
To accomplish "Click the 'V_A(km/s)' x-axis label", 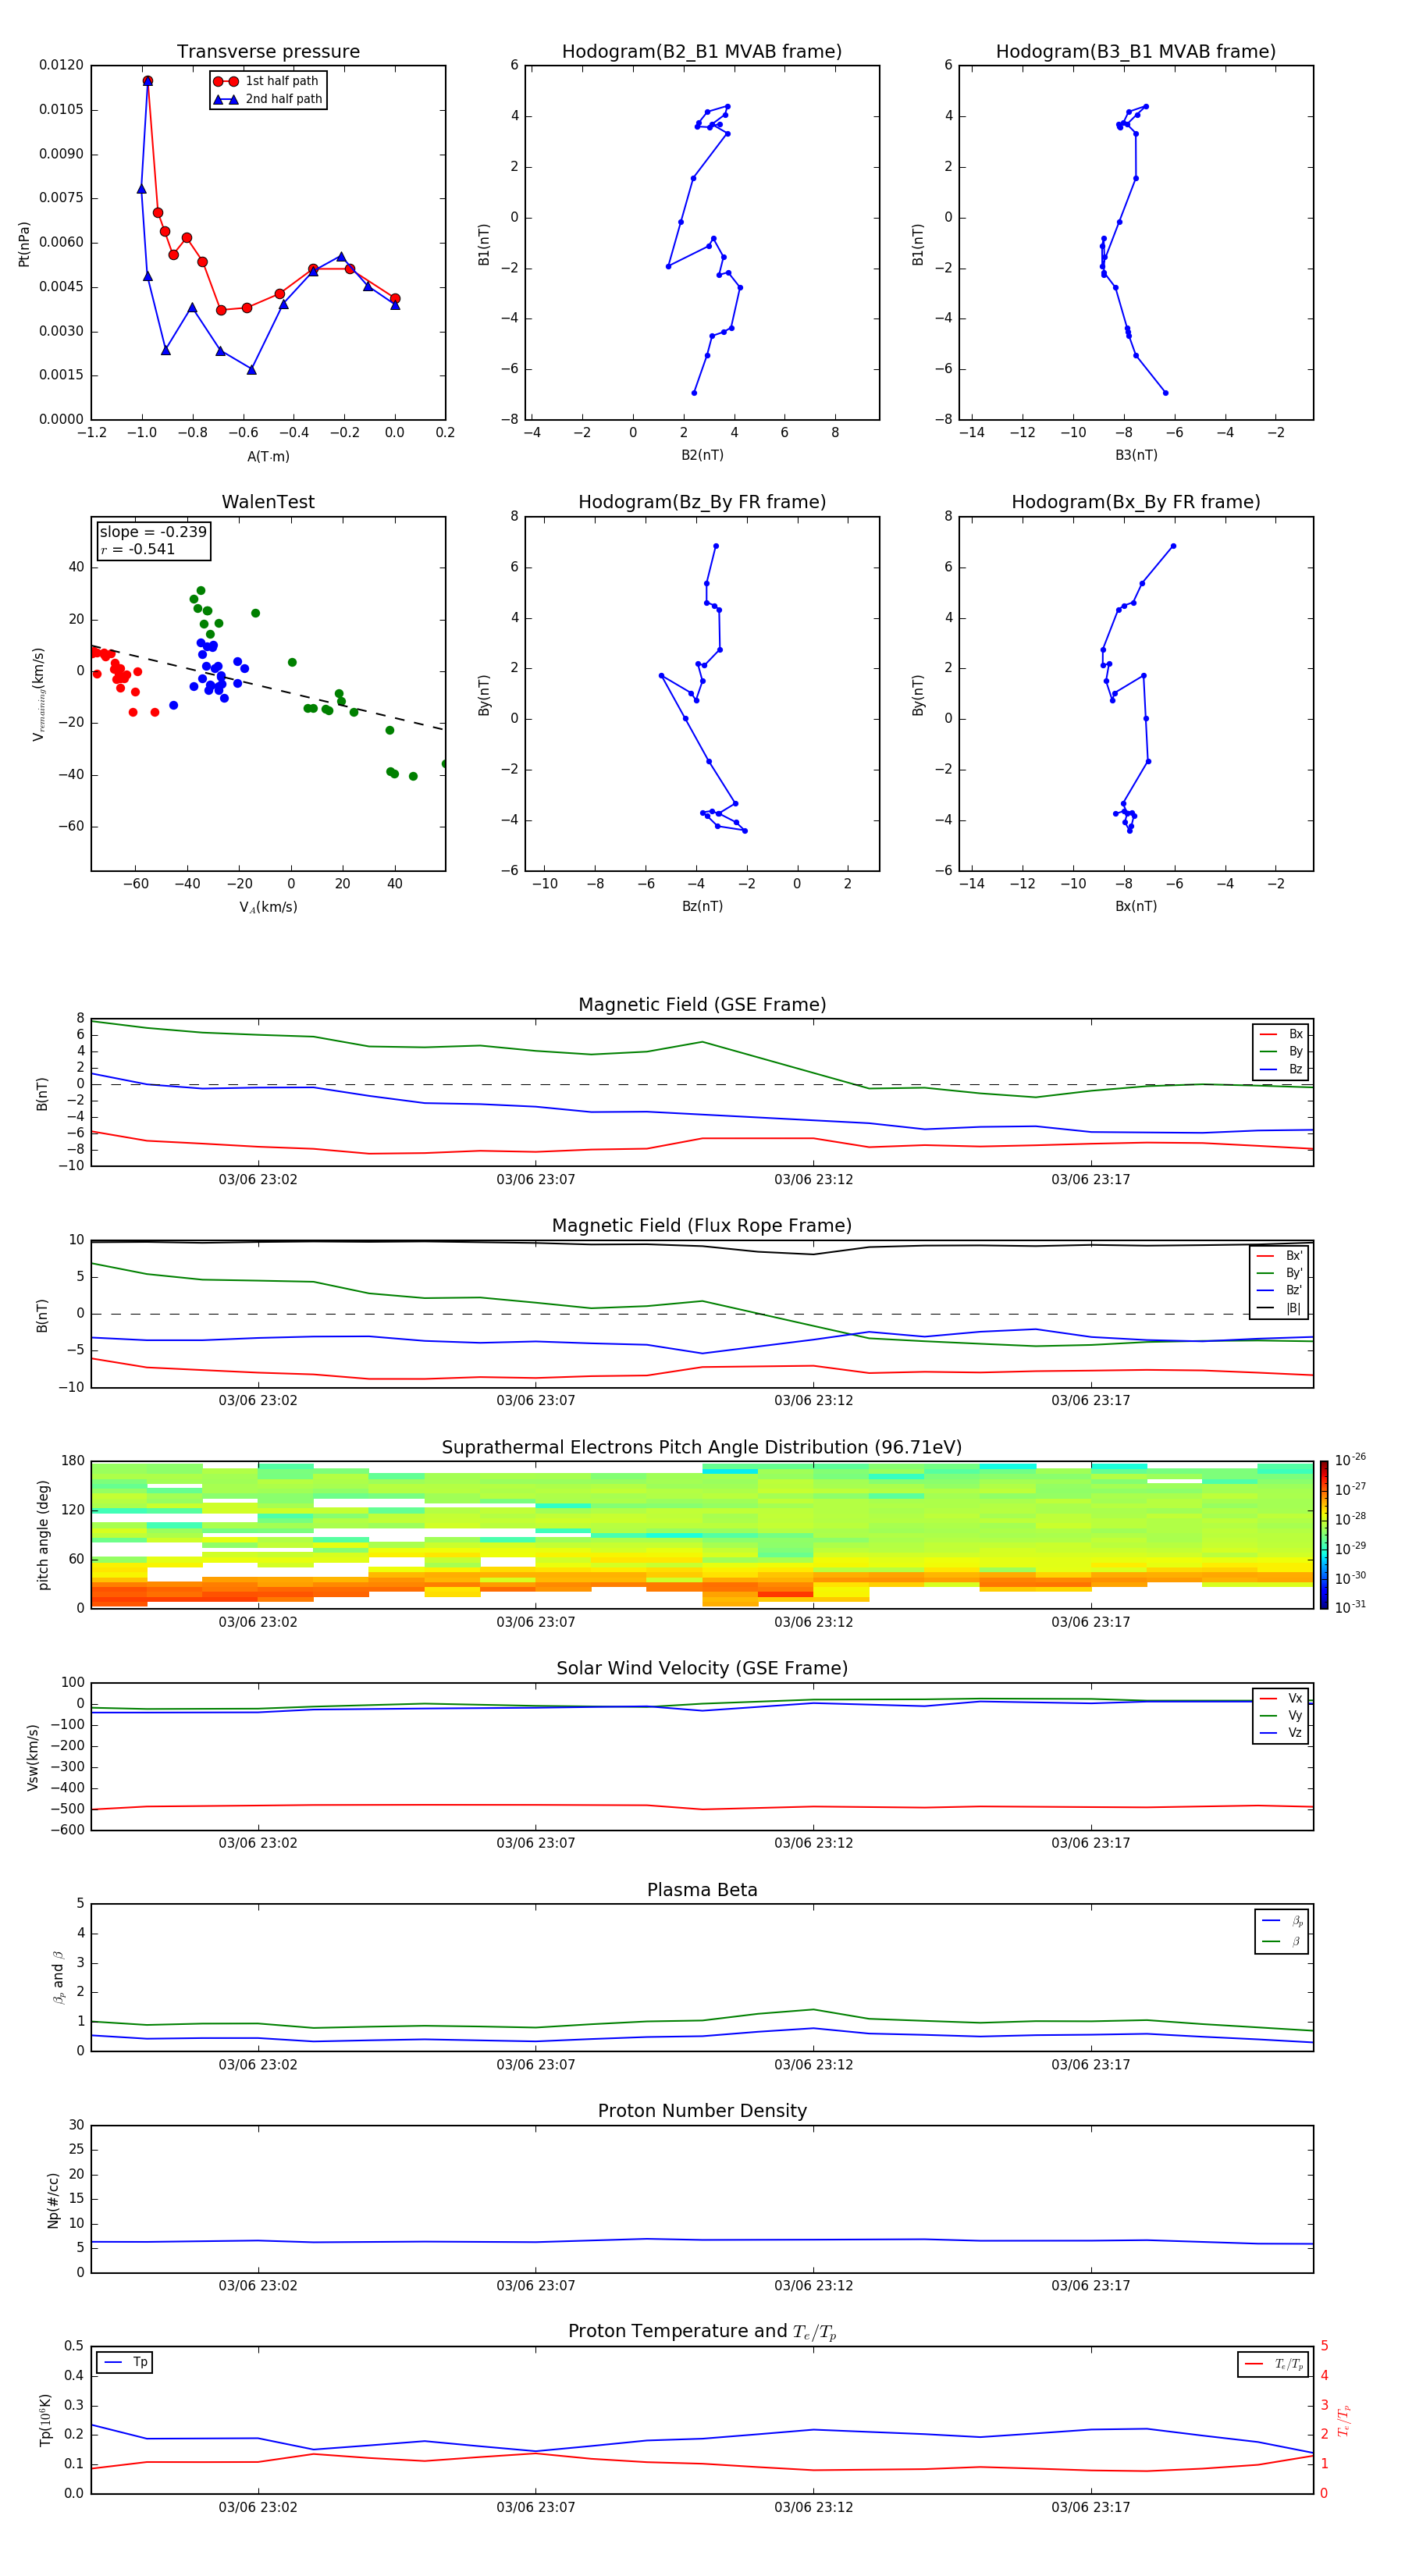I will [268, 907].
